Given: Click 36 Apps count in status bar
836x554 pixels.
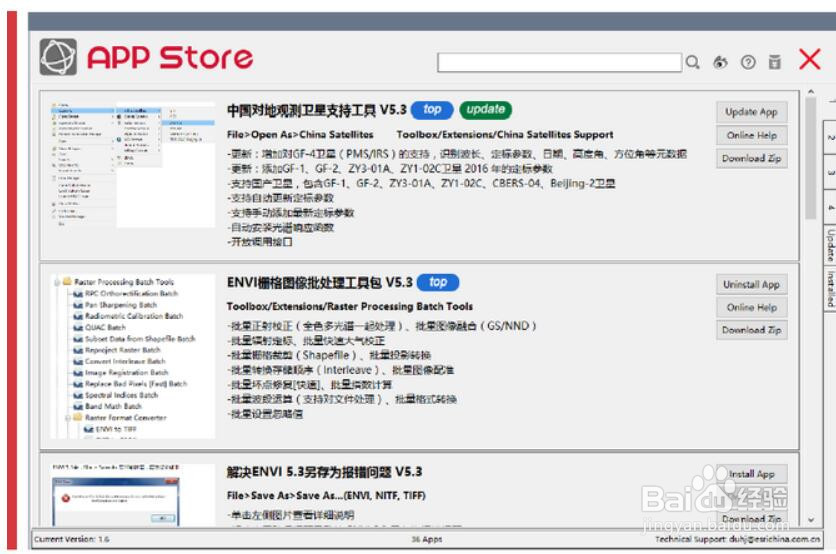Looking at the screenshot, I should (x=427, y=539).
